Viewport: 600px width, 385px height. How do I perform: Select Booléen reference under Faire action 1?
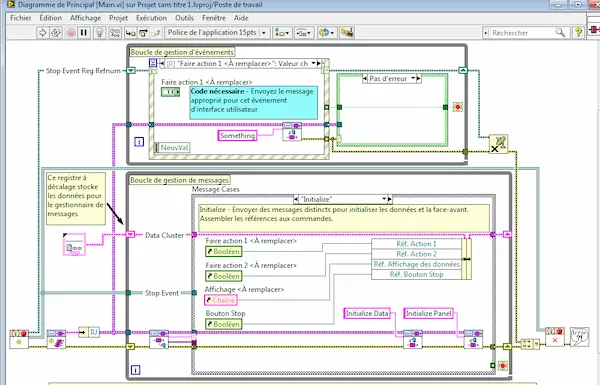[x=223, y=251]
